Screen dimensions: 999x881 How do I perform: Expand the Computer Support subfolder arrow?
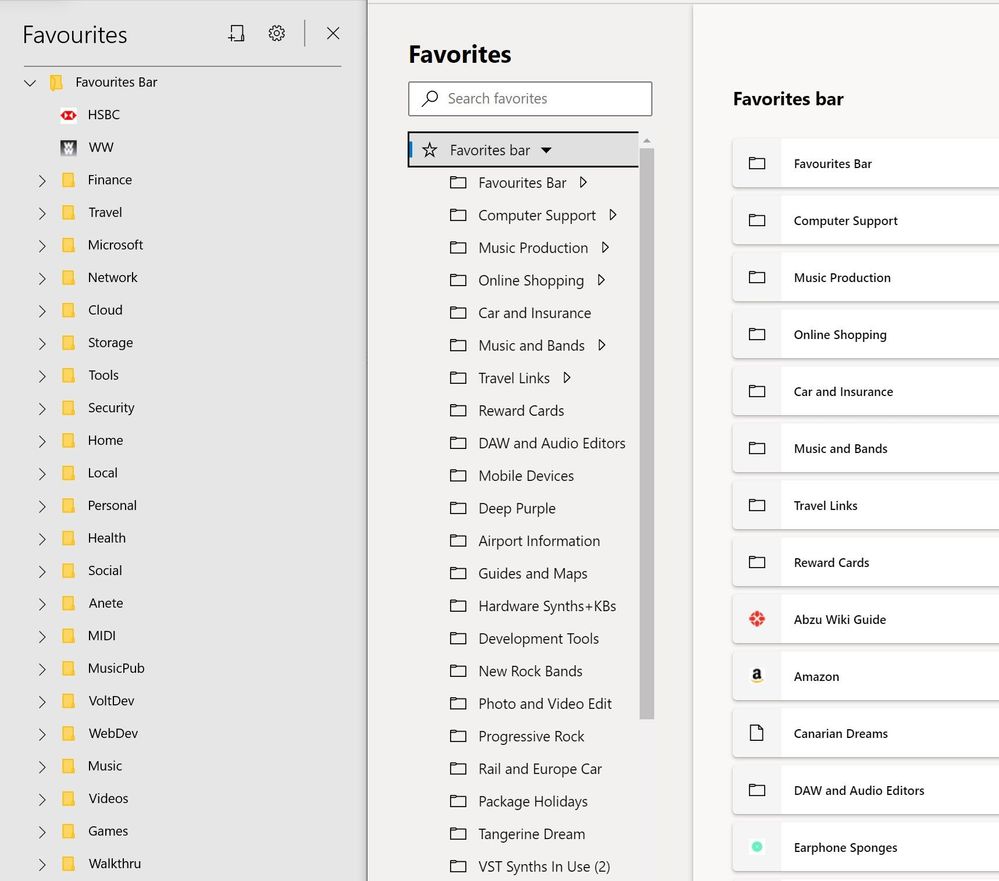click(613, 215)
